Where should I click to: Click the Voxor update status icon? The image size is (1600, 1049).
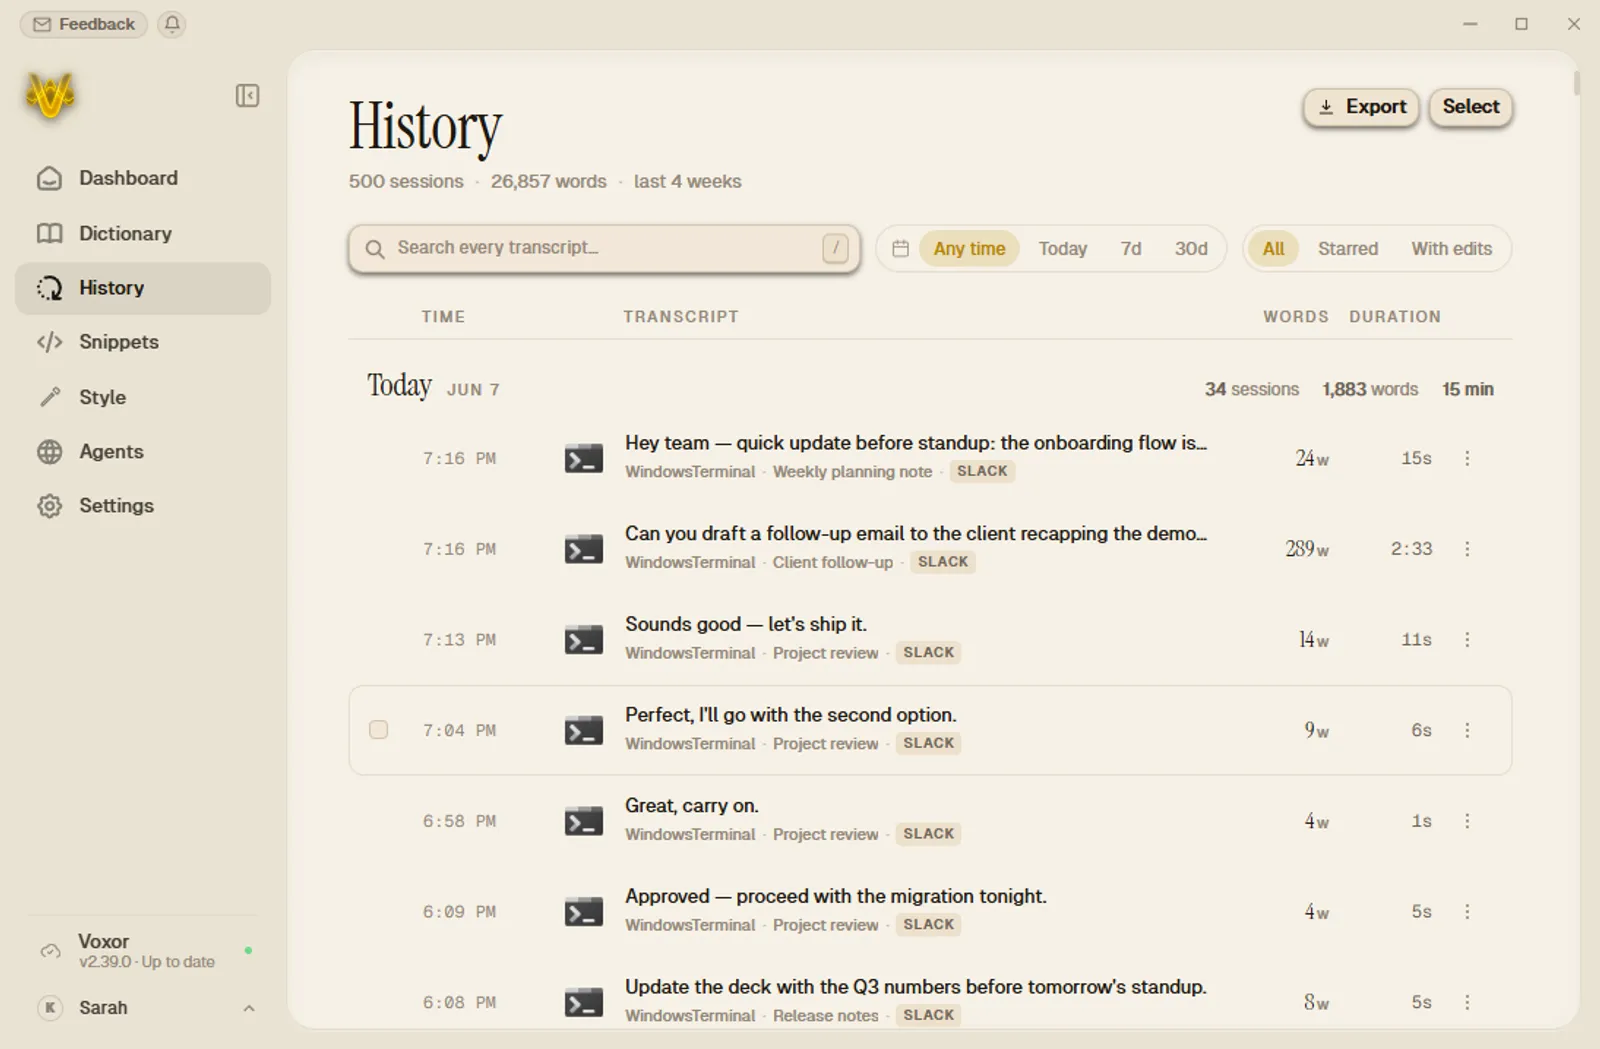coord(50,951)
